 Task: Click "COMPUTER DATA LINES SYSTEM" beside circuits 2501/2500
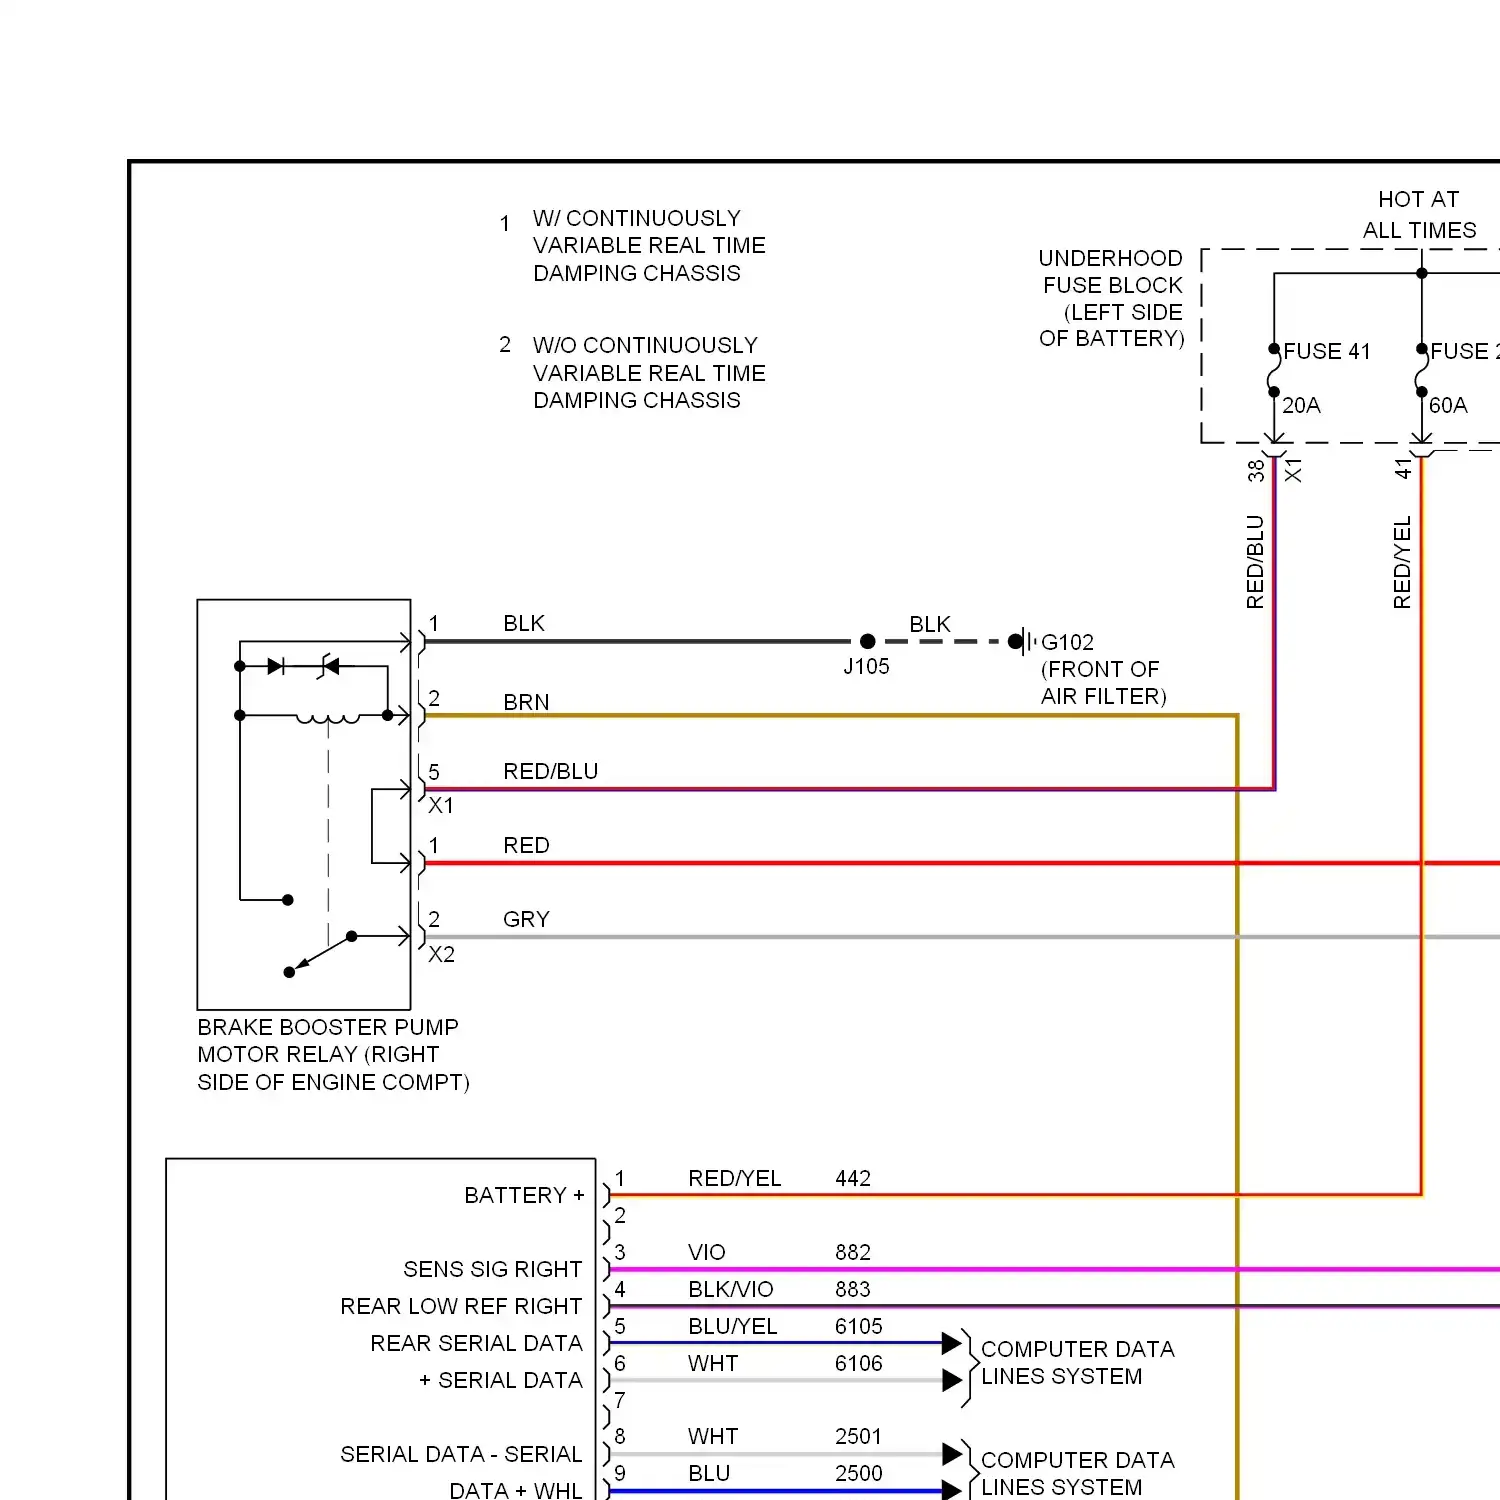(x=1077, y=1473)
